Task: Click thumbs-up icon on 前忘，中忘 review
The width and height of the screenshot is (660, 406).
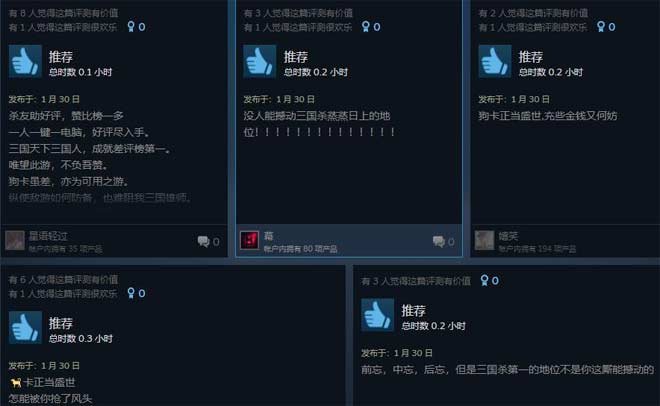Action: (x=378, y=315)
